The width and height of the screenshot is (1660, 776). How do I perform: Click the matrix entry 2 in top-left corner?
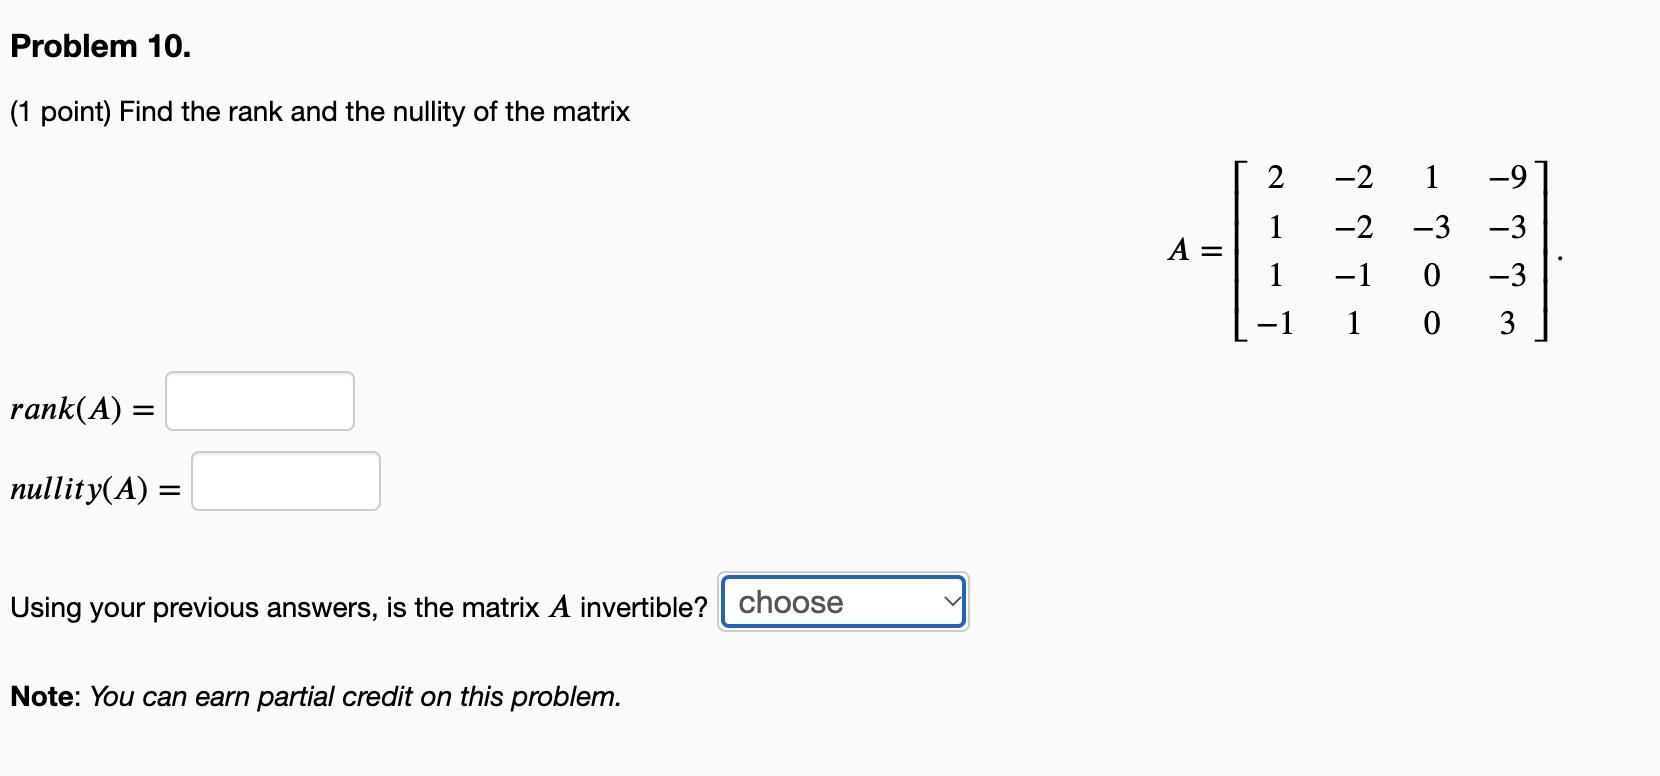click(x=1275, y=177)
